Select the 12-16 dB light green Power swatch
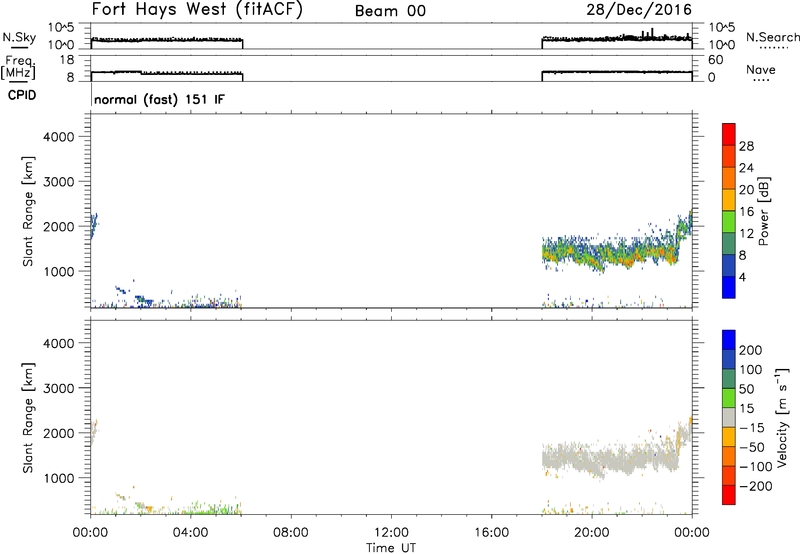Screen dimensions: 800x554 point(729,221)
